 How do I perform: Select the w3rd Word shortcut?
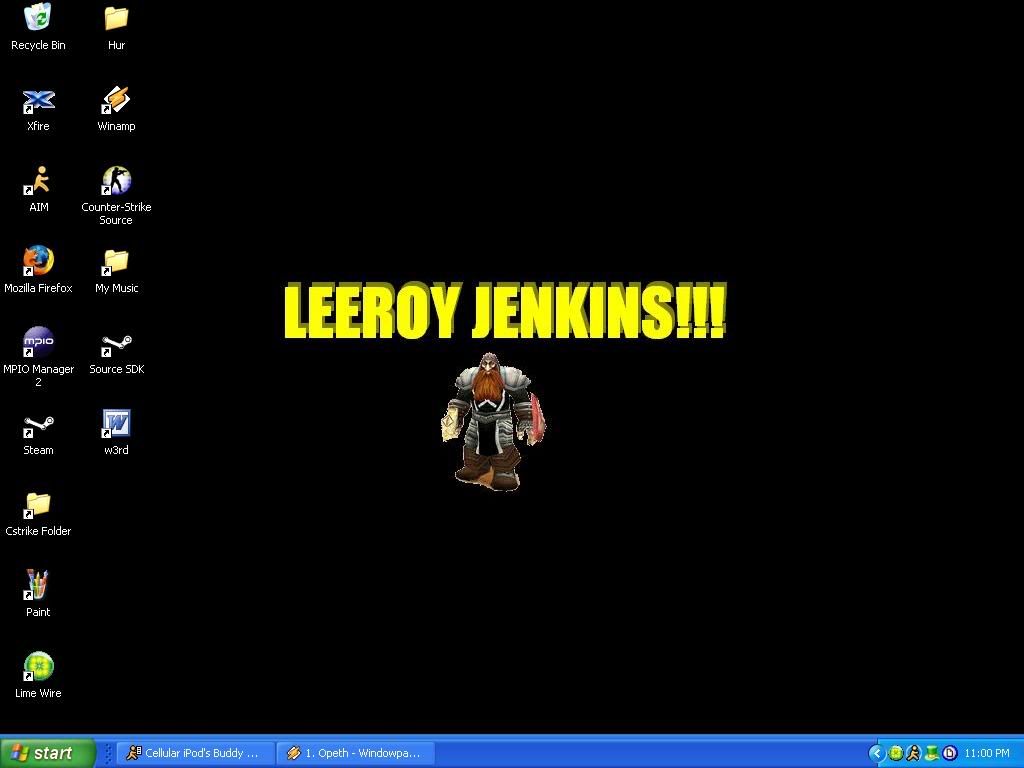pos(116,425)
